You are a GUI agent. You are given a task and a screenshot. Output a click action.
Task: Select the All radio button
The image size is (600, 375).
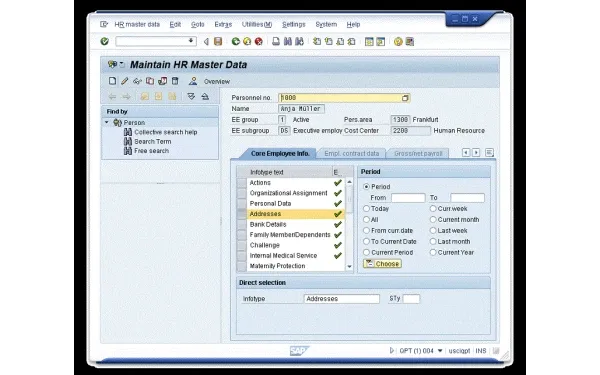366,220
